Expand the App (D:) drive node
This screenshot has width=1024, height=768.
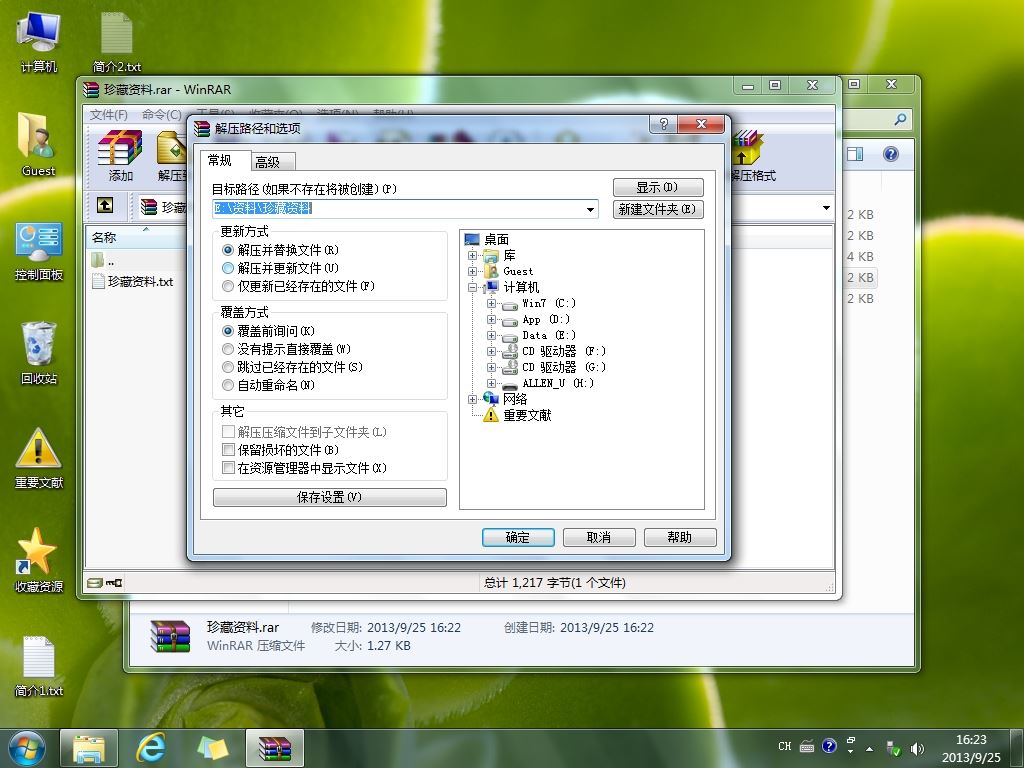point(491,319)
